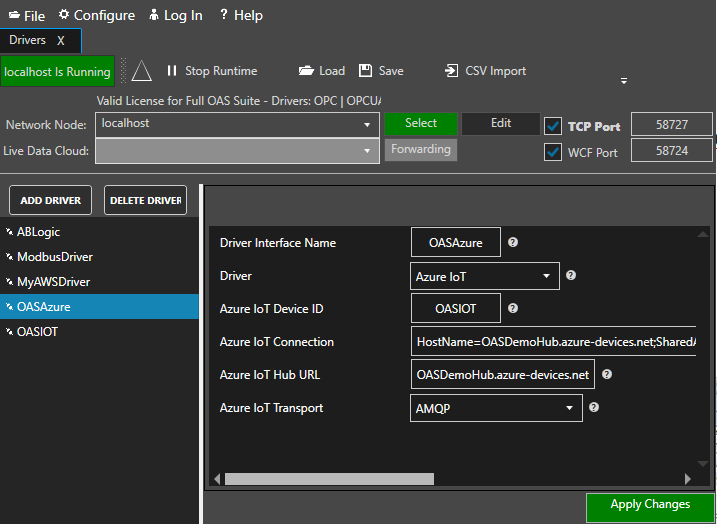Click the Stop Runtime pause icon
This screenshot has width=717, height=524.
[172, 71]
